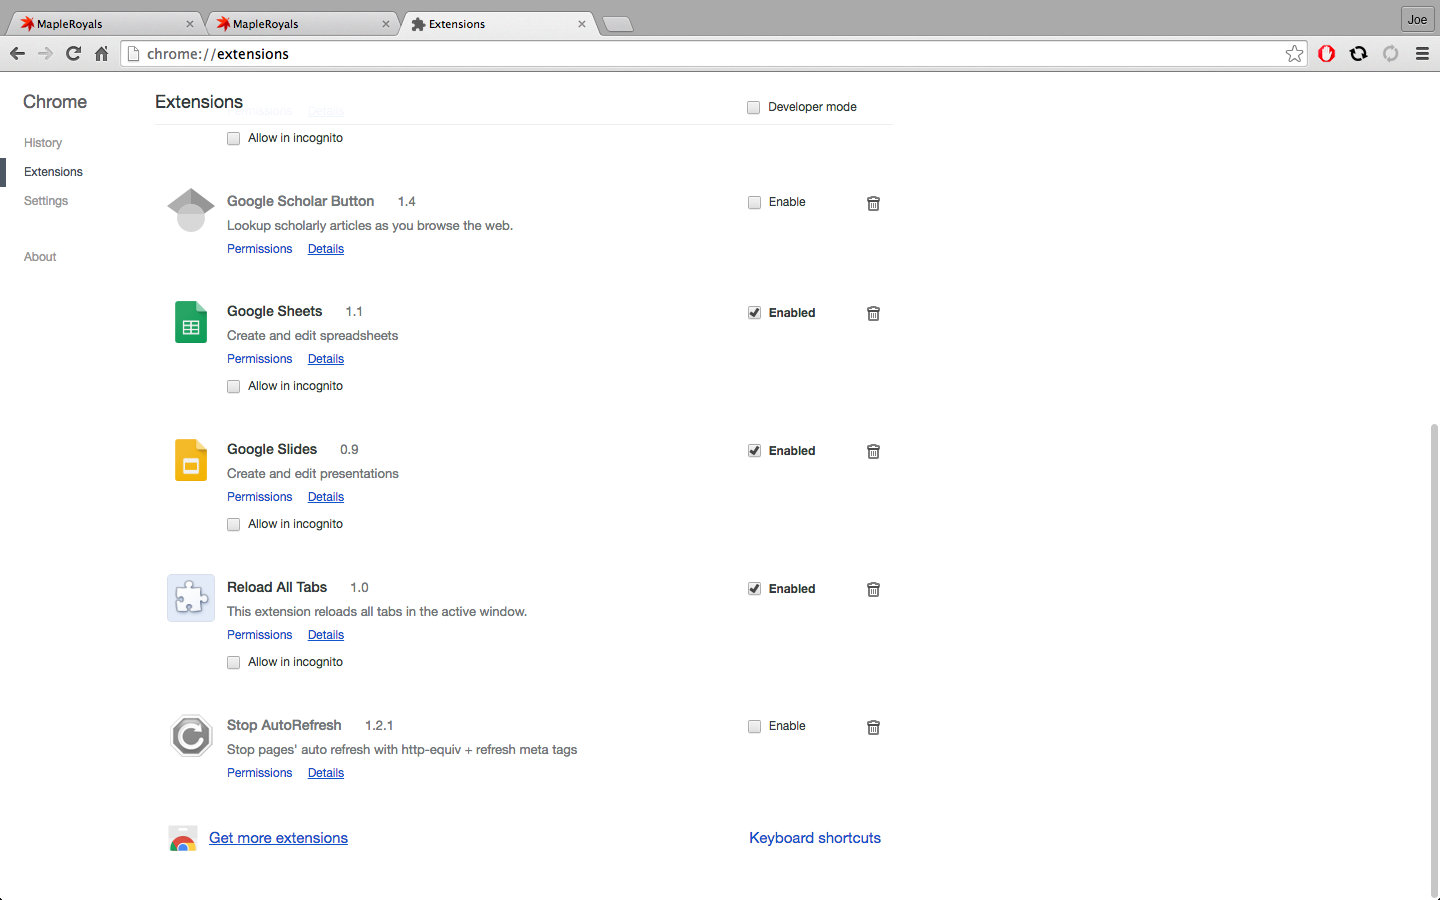Click the page icon in address bar
The width and height of the screenshot is (1440, 900).
[x=134, y=54]
